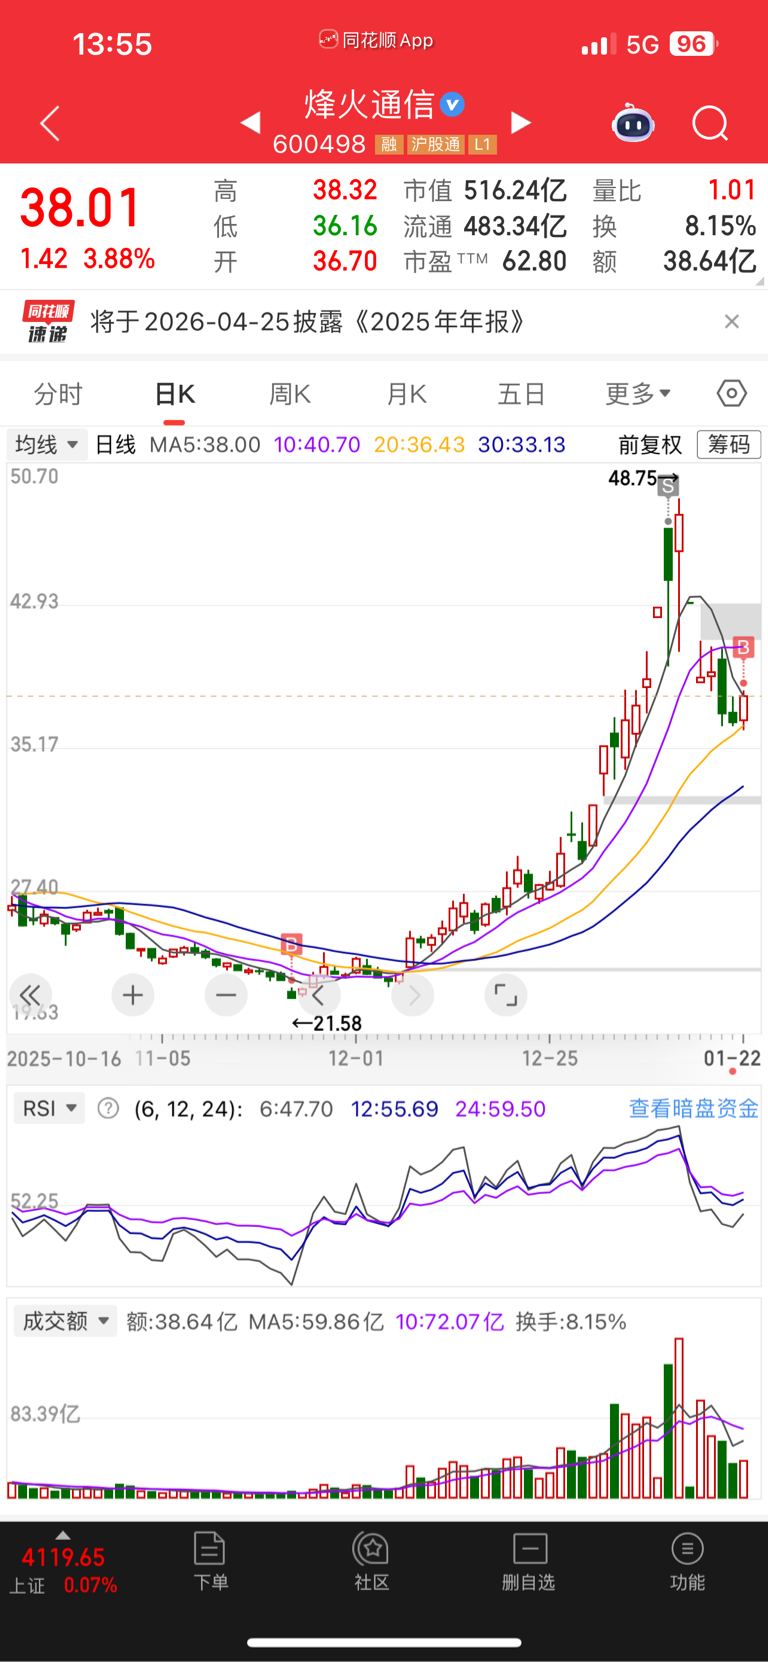Image resolution: width=768 pixels, height=1662 pixels.
Task: Tap the B buy marker near 01-22
Action: (743, 647)
